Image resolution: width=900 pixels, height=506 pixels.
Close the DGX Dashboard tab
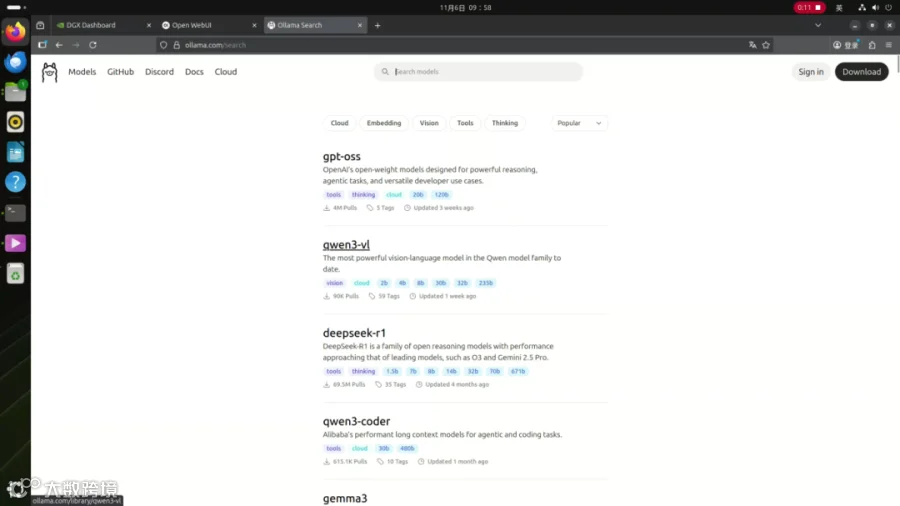(x=149, y=25)
